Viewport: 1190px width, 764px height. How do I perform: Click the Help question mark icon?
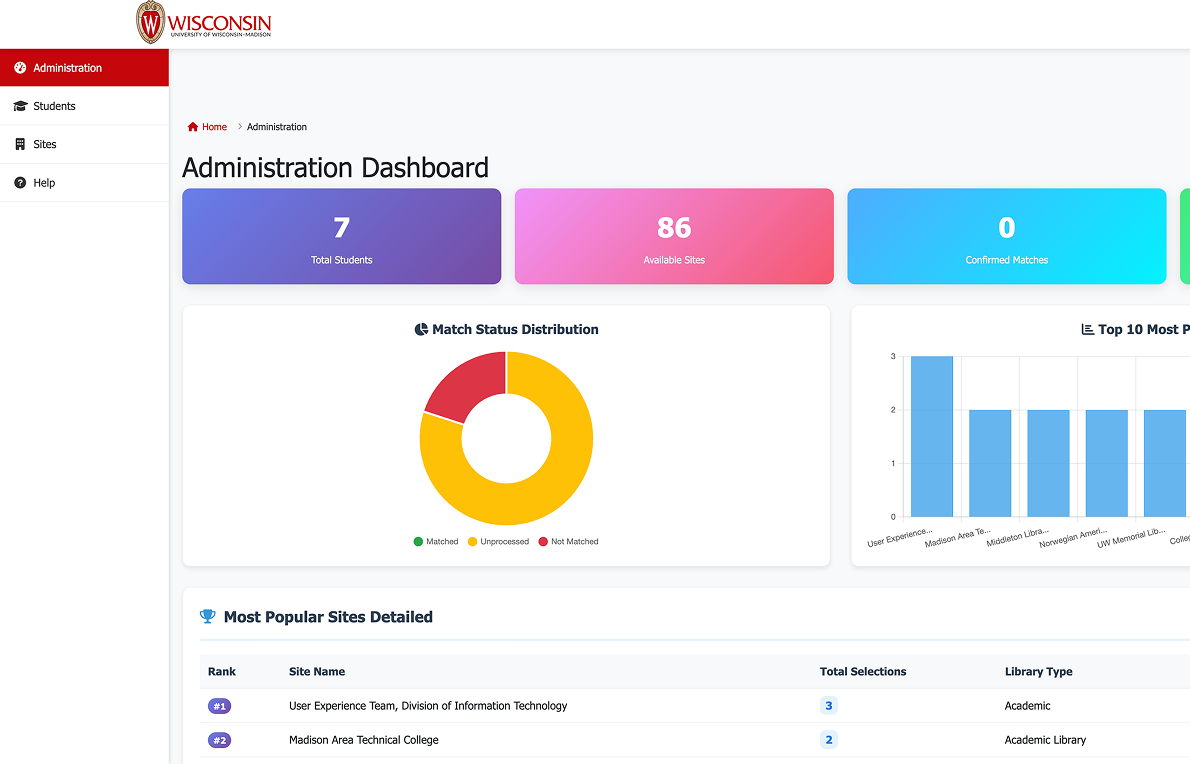click(20, 183)
